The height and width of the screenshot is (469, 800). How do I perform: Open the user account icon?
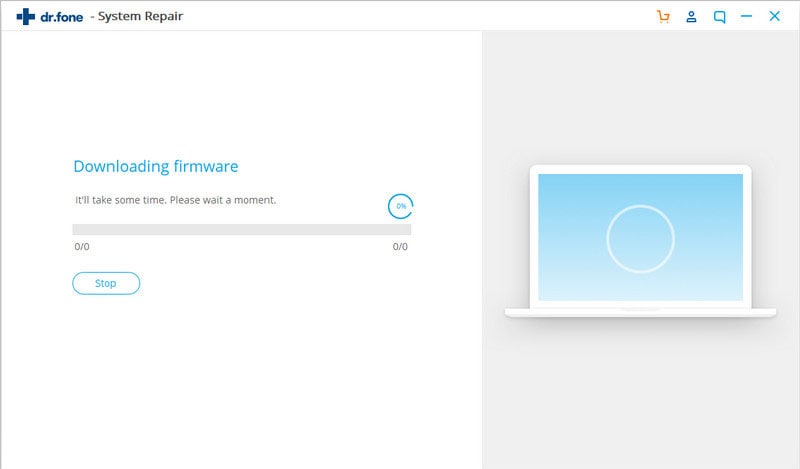pyautogui.click(x=691, y=16)
